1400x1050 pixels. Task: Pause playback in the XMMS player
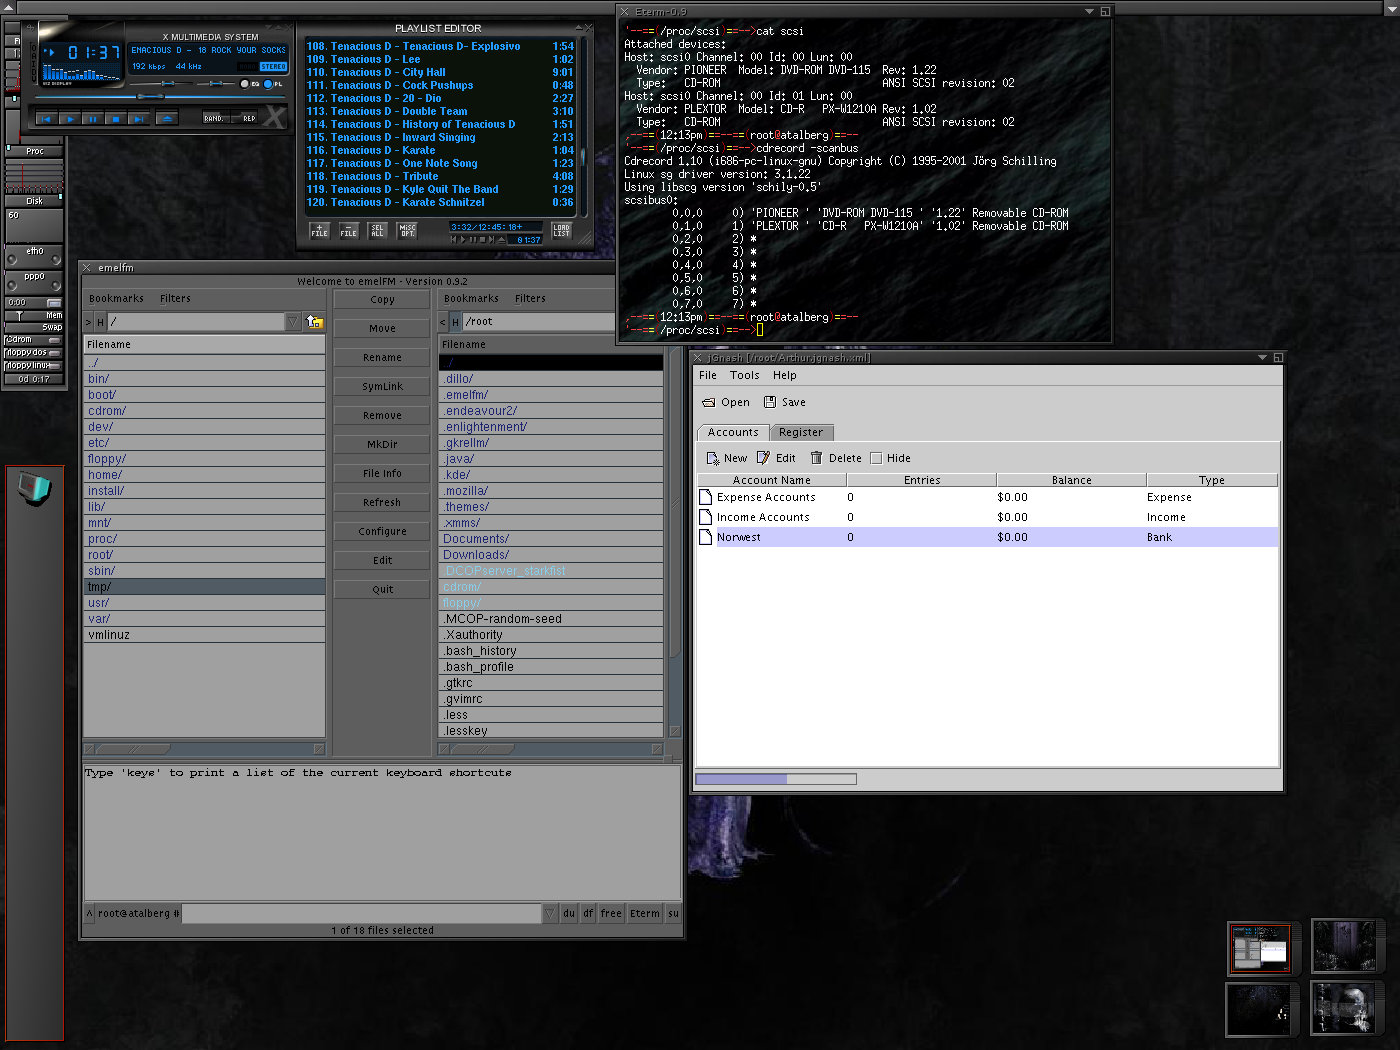[92, 119]
